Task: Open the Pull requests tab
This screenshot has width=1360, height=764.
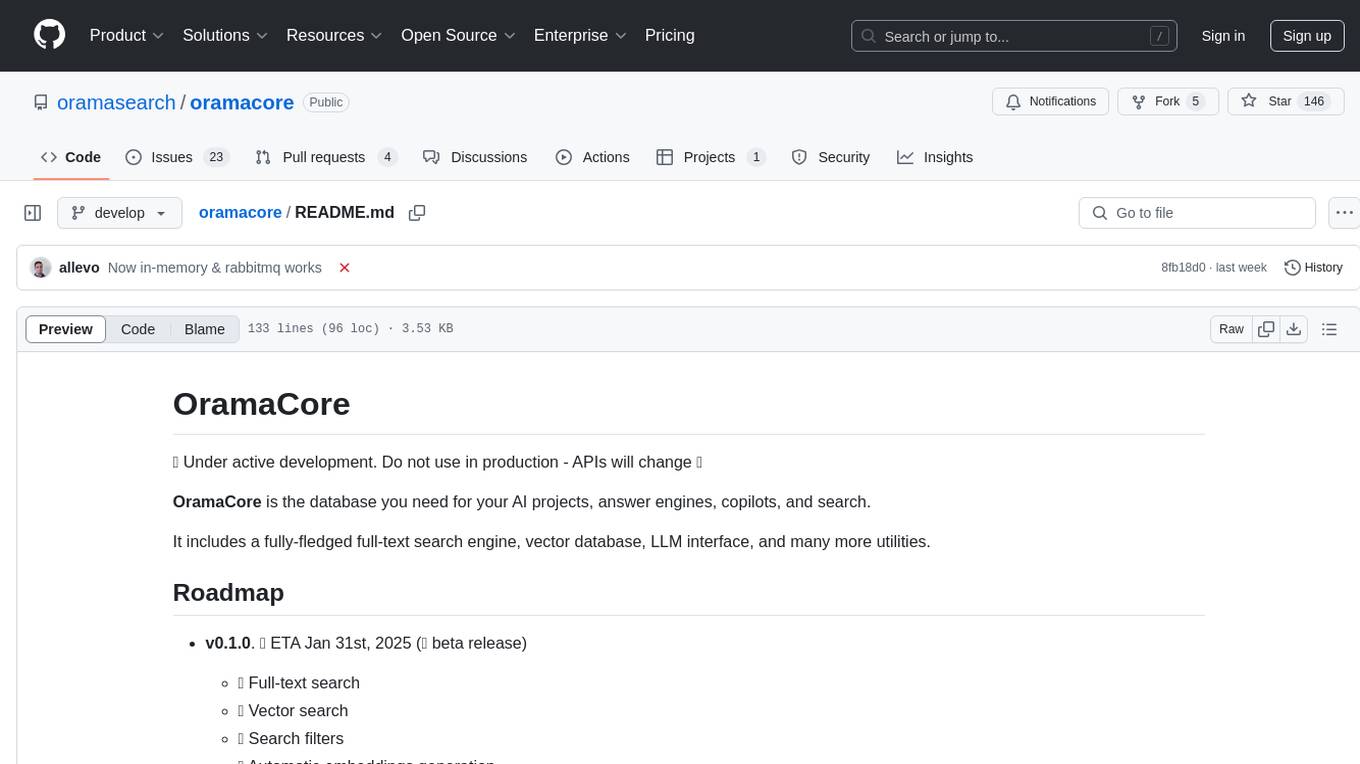Action: pos(326,157)
